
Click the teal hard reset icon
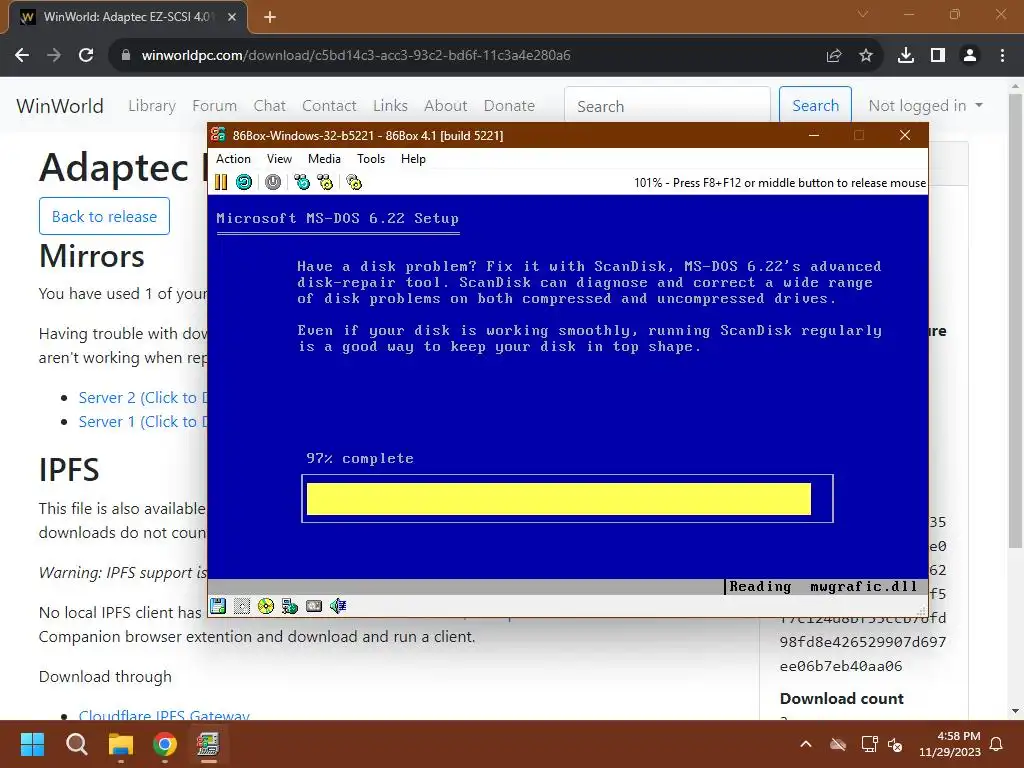244,182
